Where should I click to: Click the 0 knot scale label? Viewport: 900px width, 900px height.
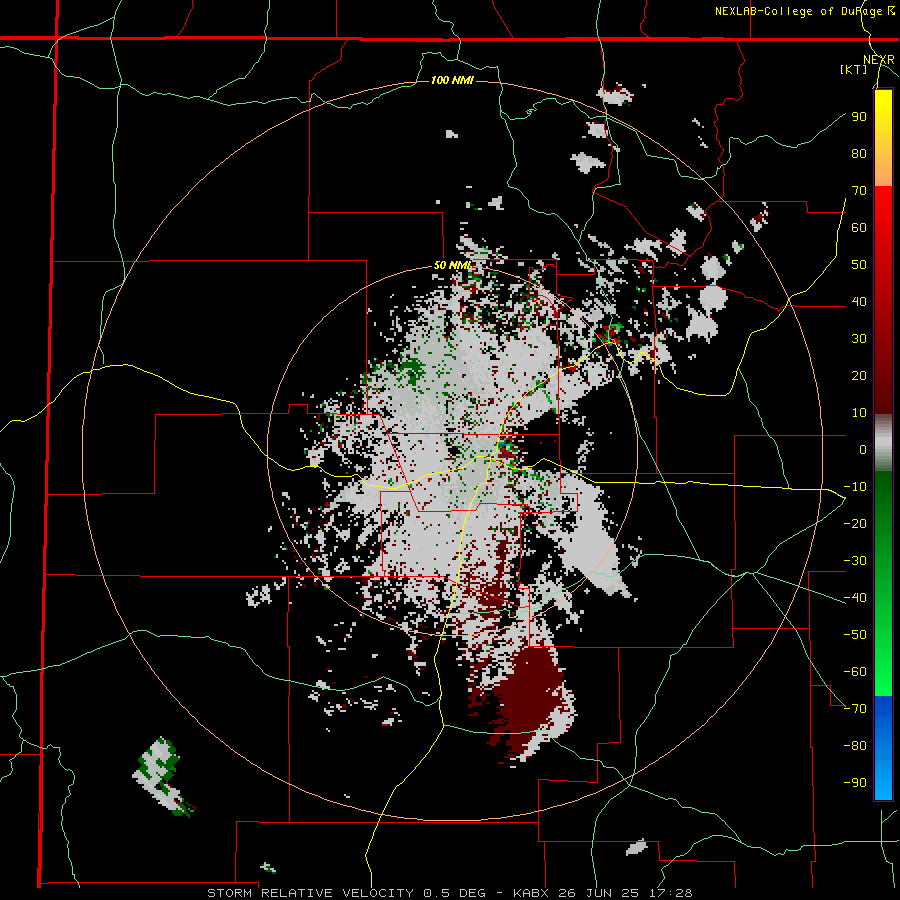point(863,449)
